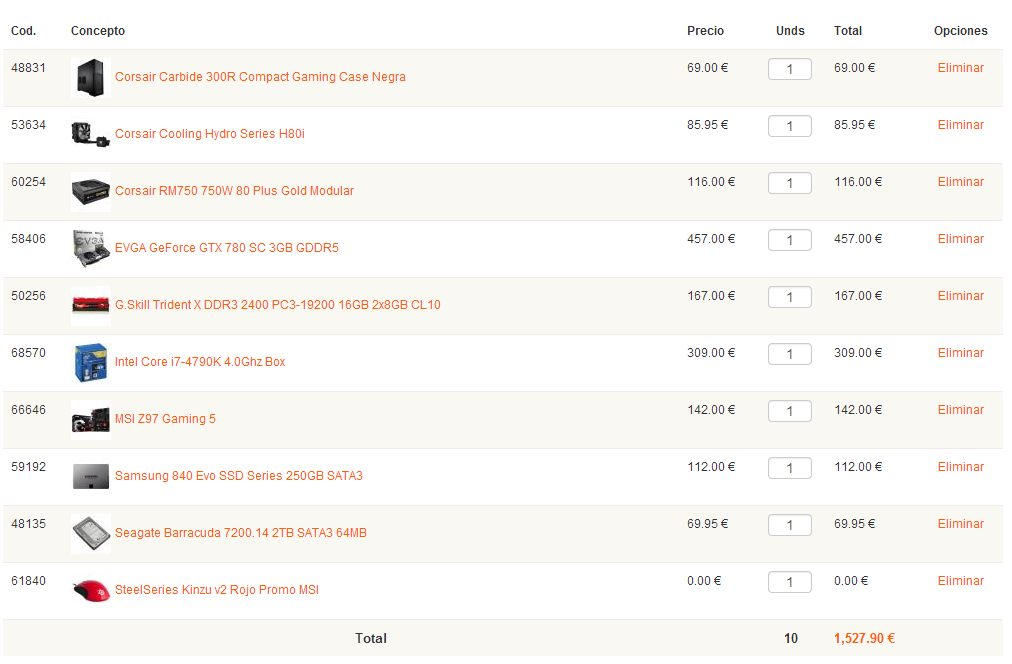Click the Corsair RM750 power supply image
The image size is (1012, 664).
click(91, 191)
